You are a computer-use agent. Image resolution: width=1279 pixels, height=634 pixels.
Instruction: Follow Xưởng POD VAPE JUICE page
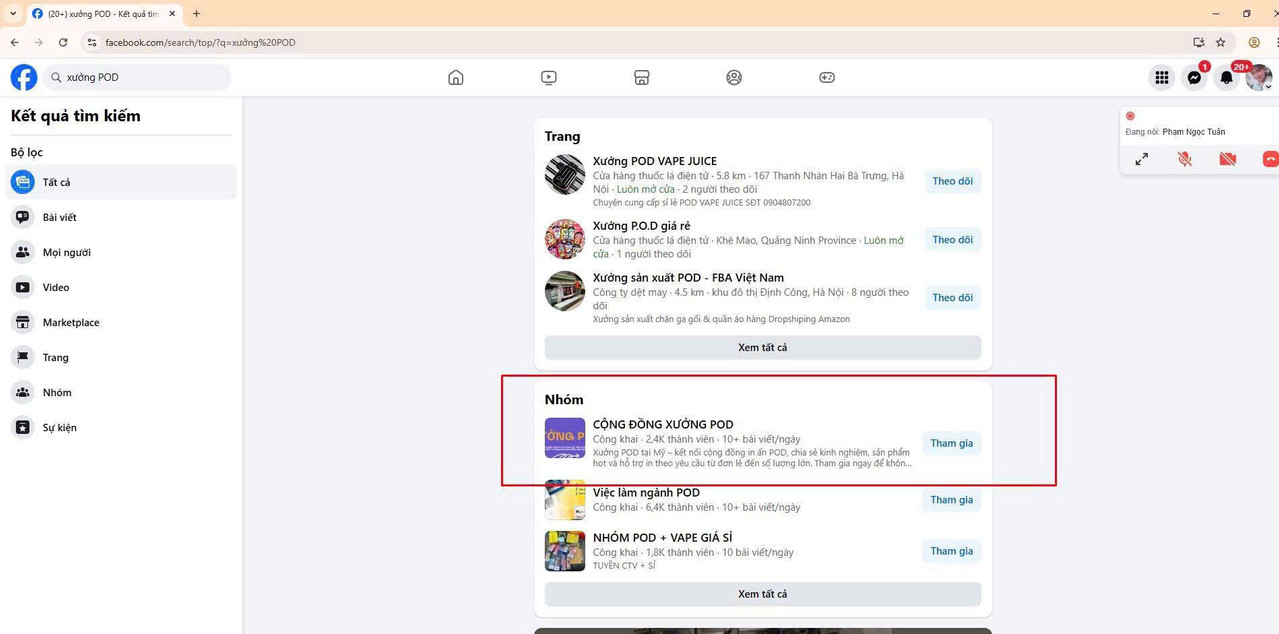click(952, 181)
